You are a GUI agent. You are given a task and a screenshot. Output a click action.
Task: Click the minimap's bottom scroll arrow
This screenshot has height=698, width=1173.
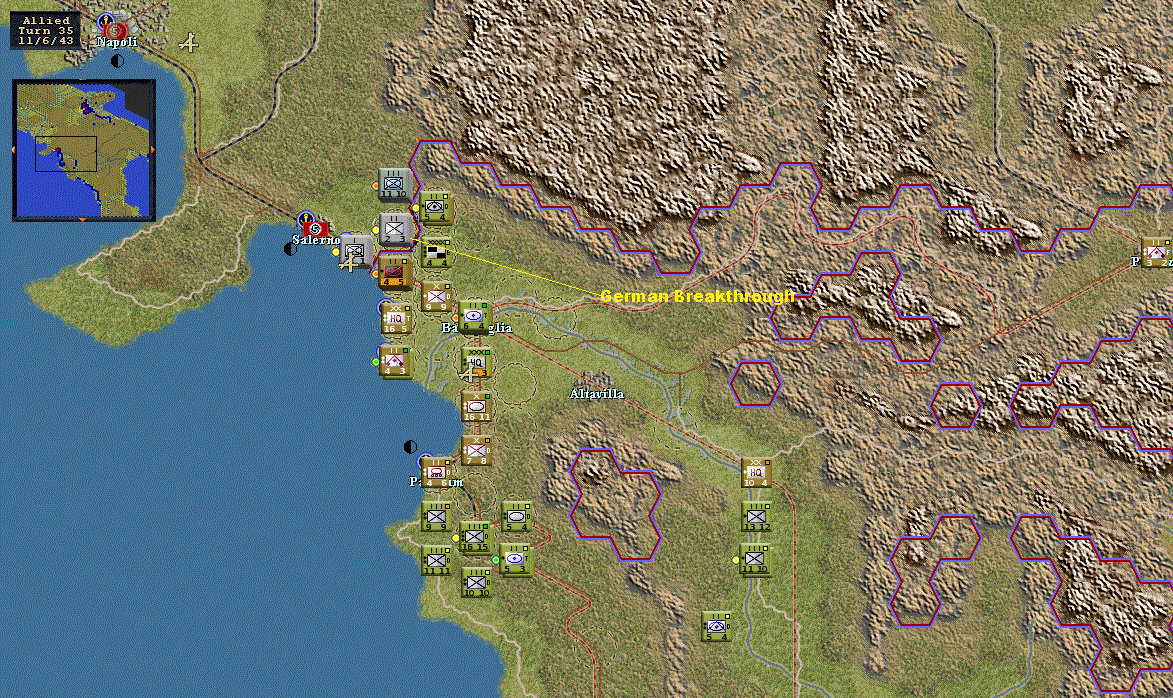84,218
